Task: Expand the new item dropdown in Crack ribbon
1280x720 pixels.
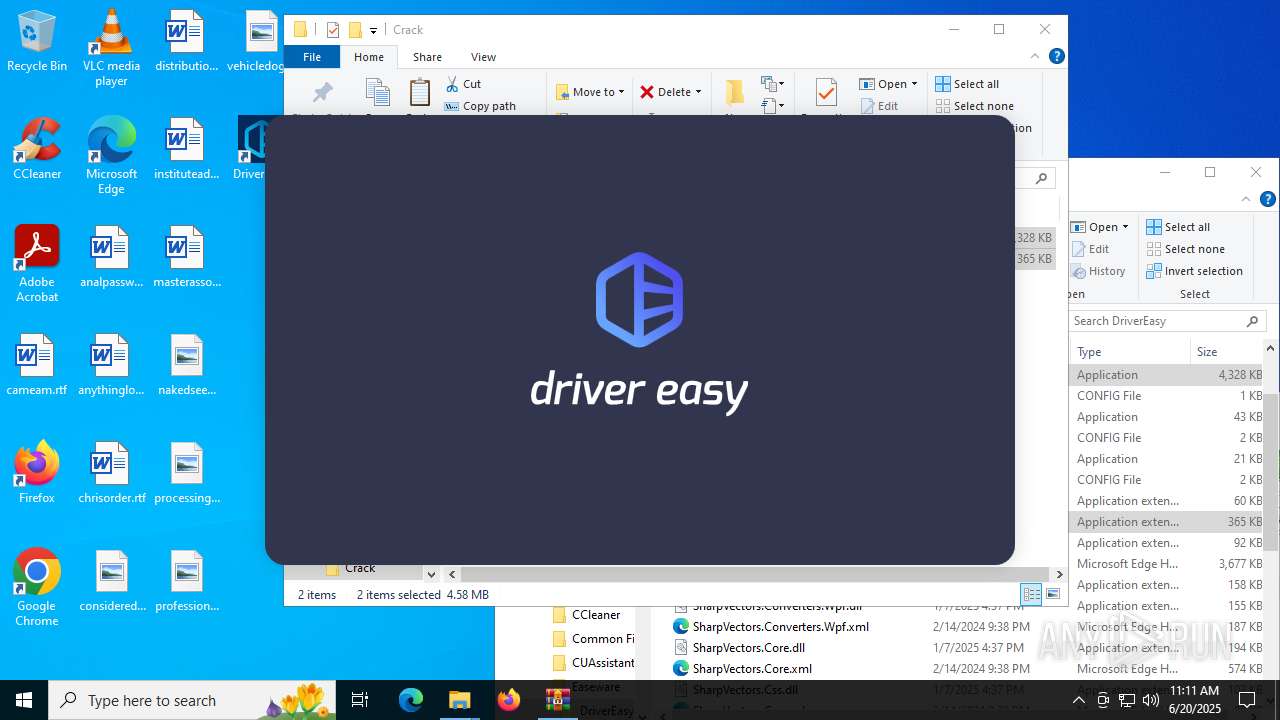Action: pyautogui.click(x=773, y=84)
